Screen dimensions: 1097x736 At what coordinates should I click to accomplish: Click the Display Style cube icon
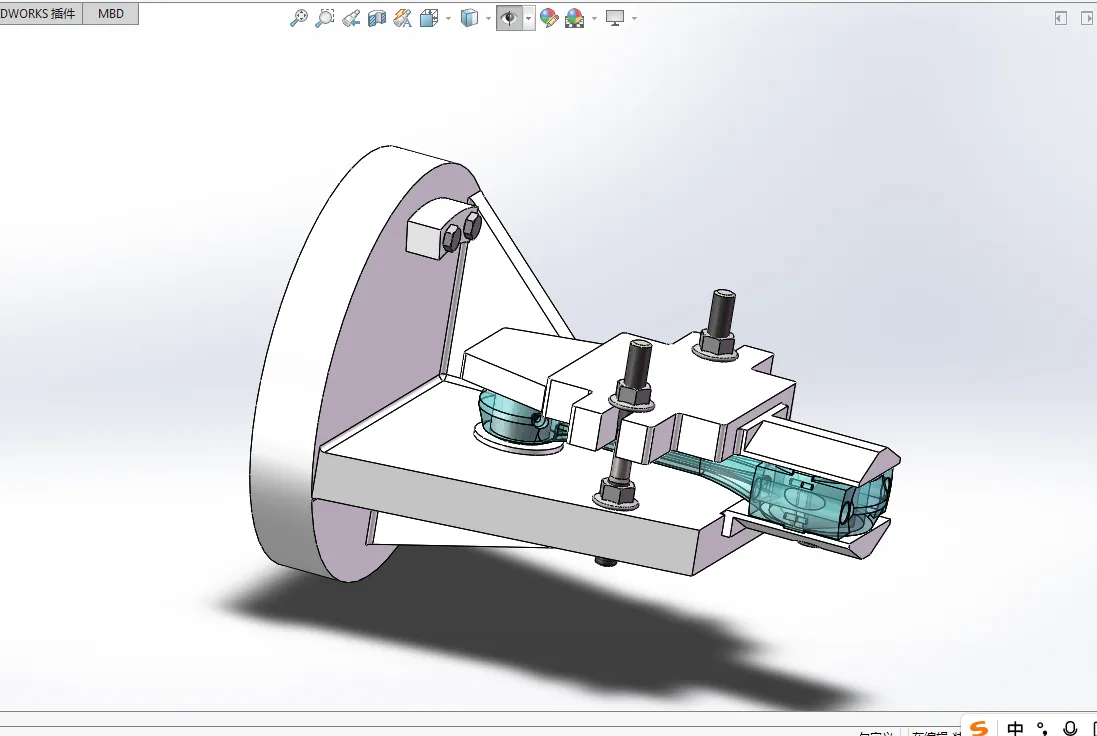click(x=469, y=18)
